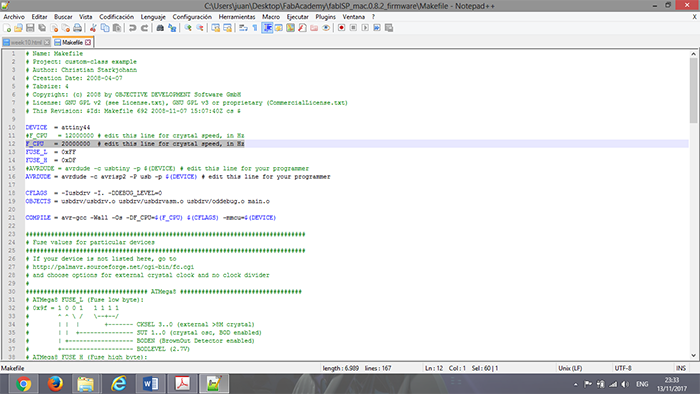Open the Archivo menu
Screen dimensions: 700x394
14,17
